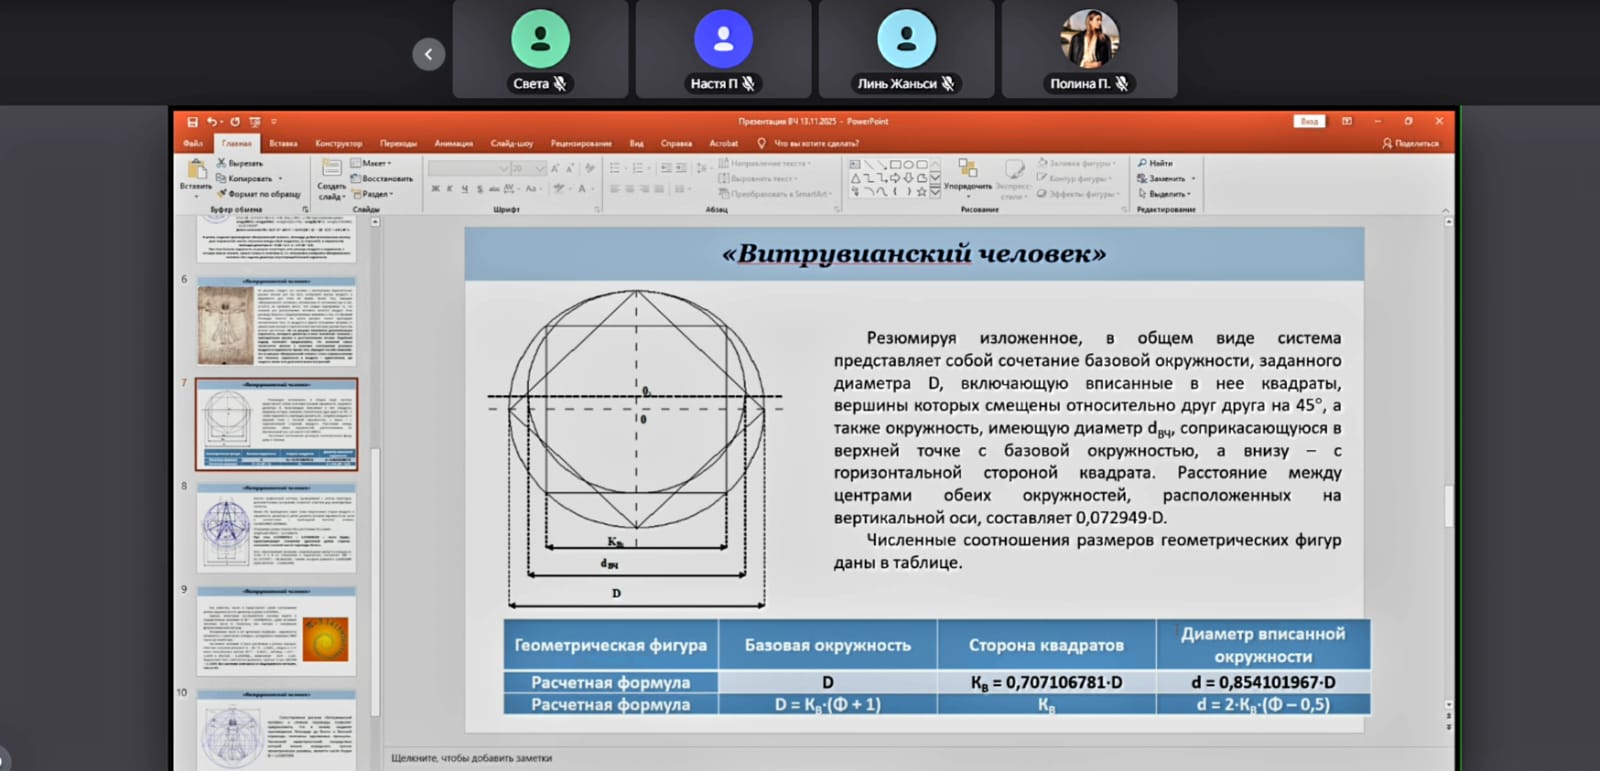Switch to the Анимация tab
1600x771 pixels.
pyautogui.click(x=453, y=144)
